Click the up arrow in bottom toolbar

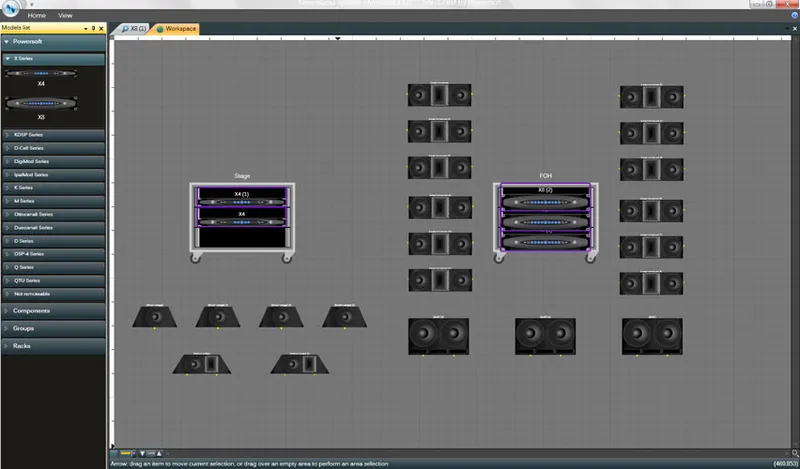(159, 453)
